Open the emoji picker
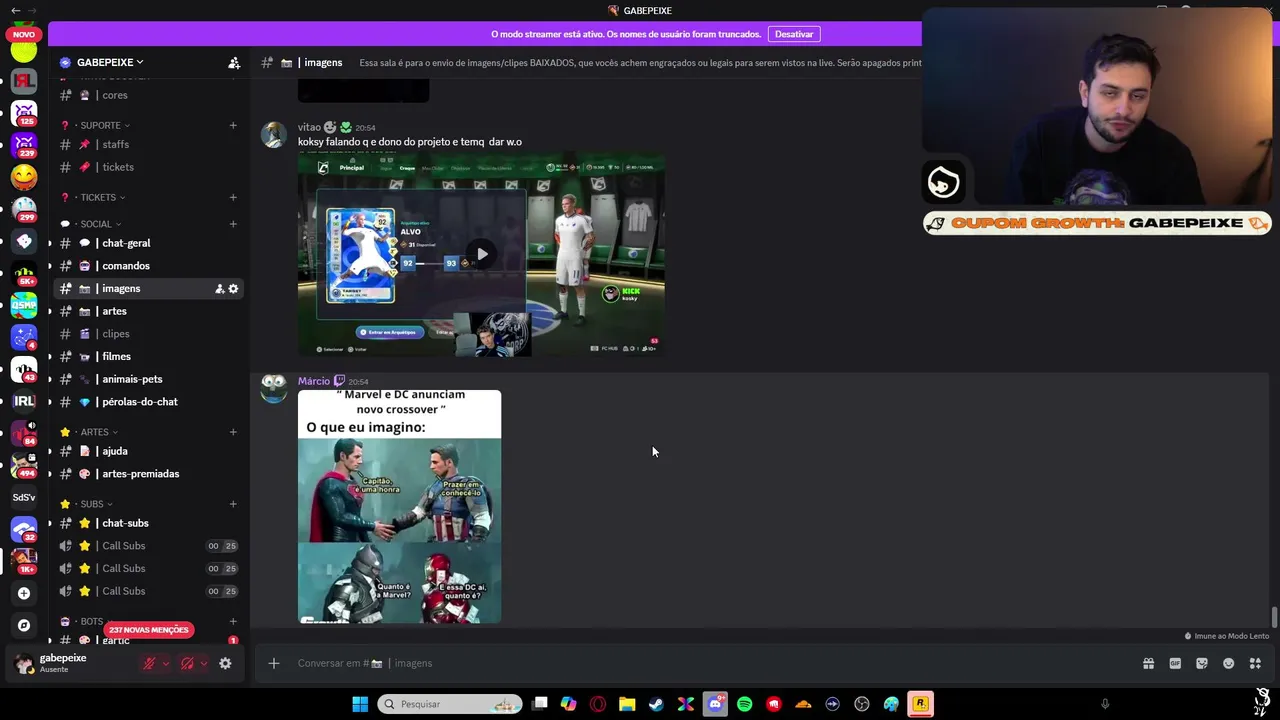1280x720 pixels. 1229,663
